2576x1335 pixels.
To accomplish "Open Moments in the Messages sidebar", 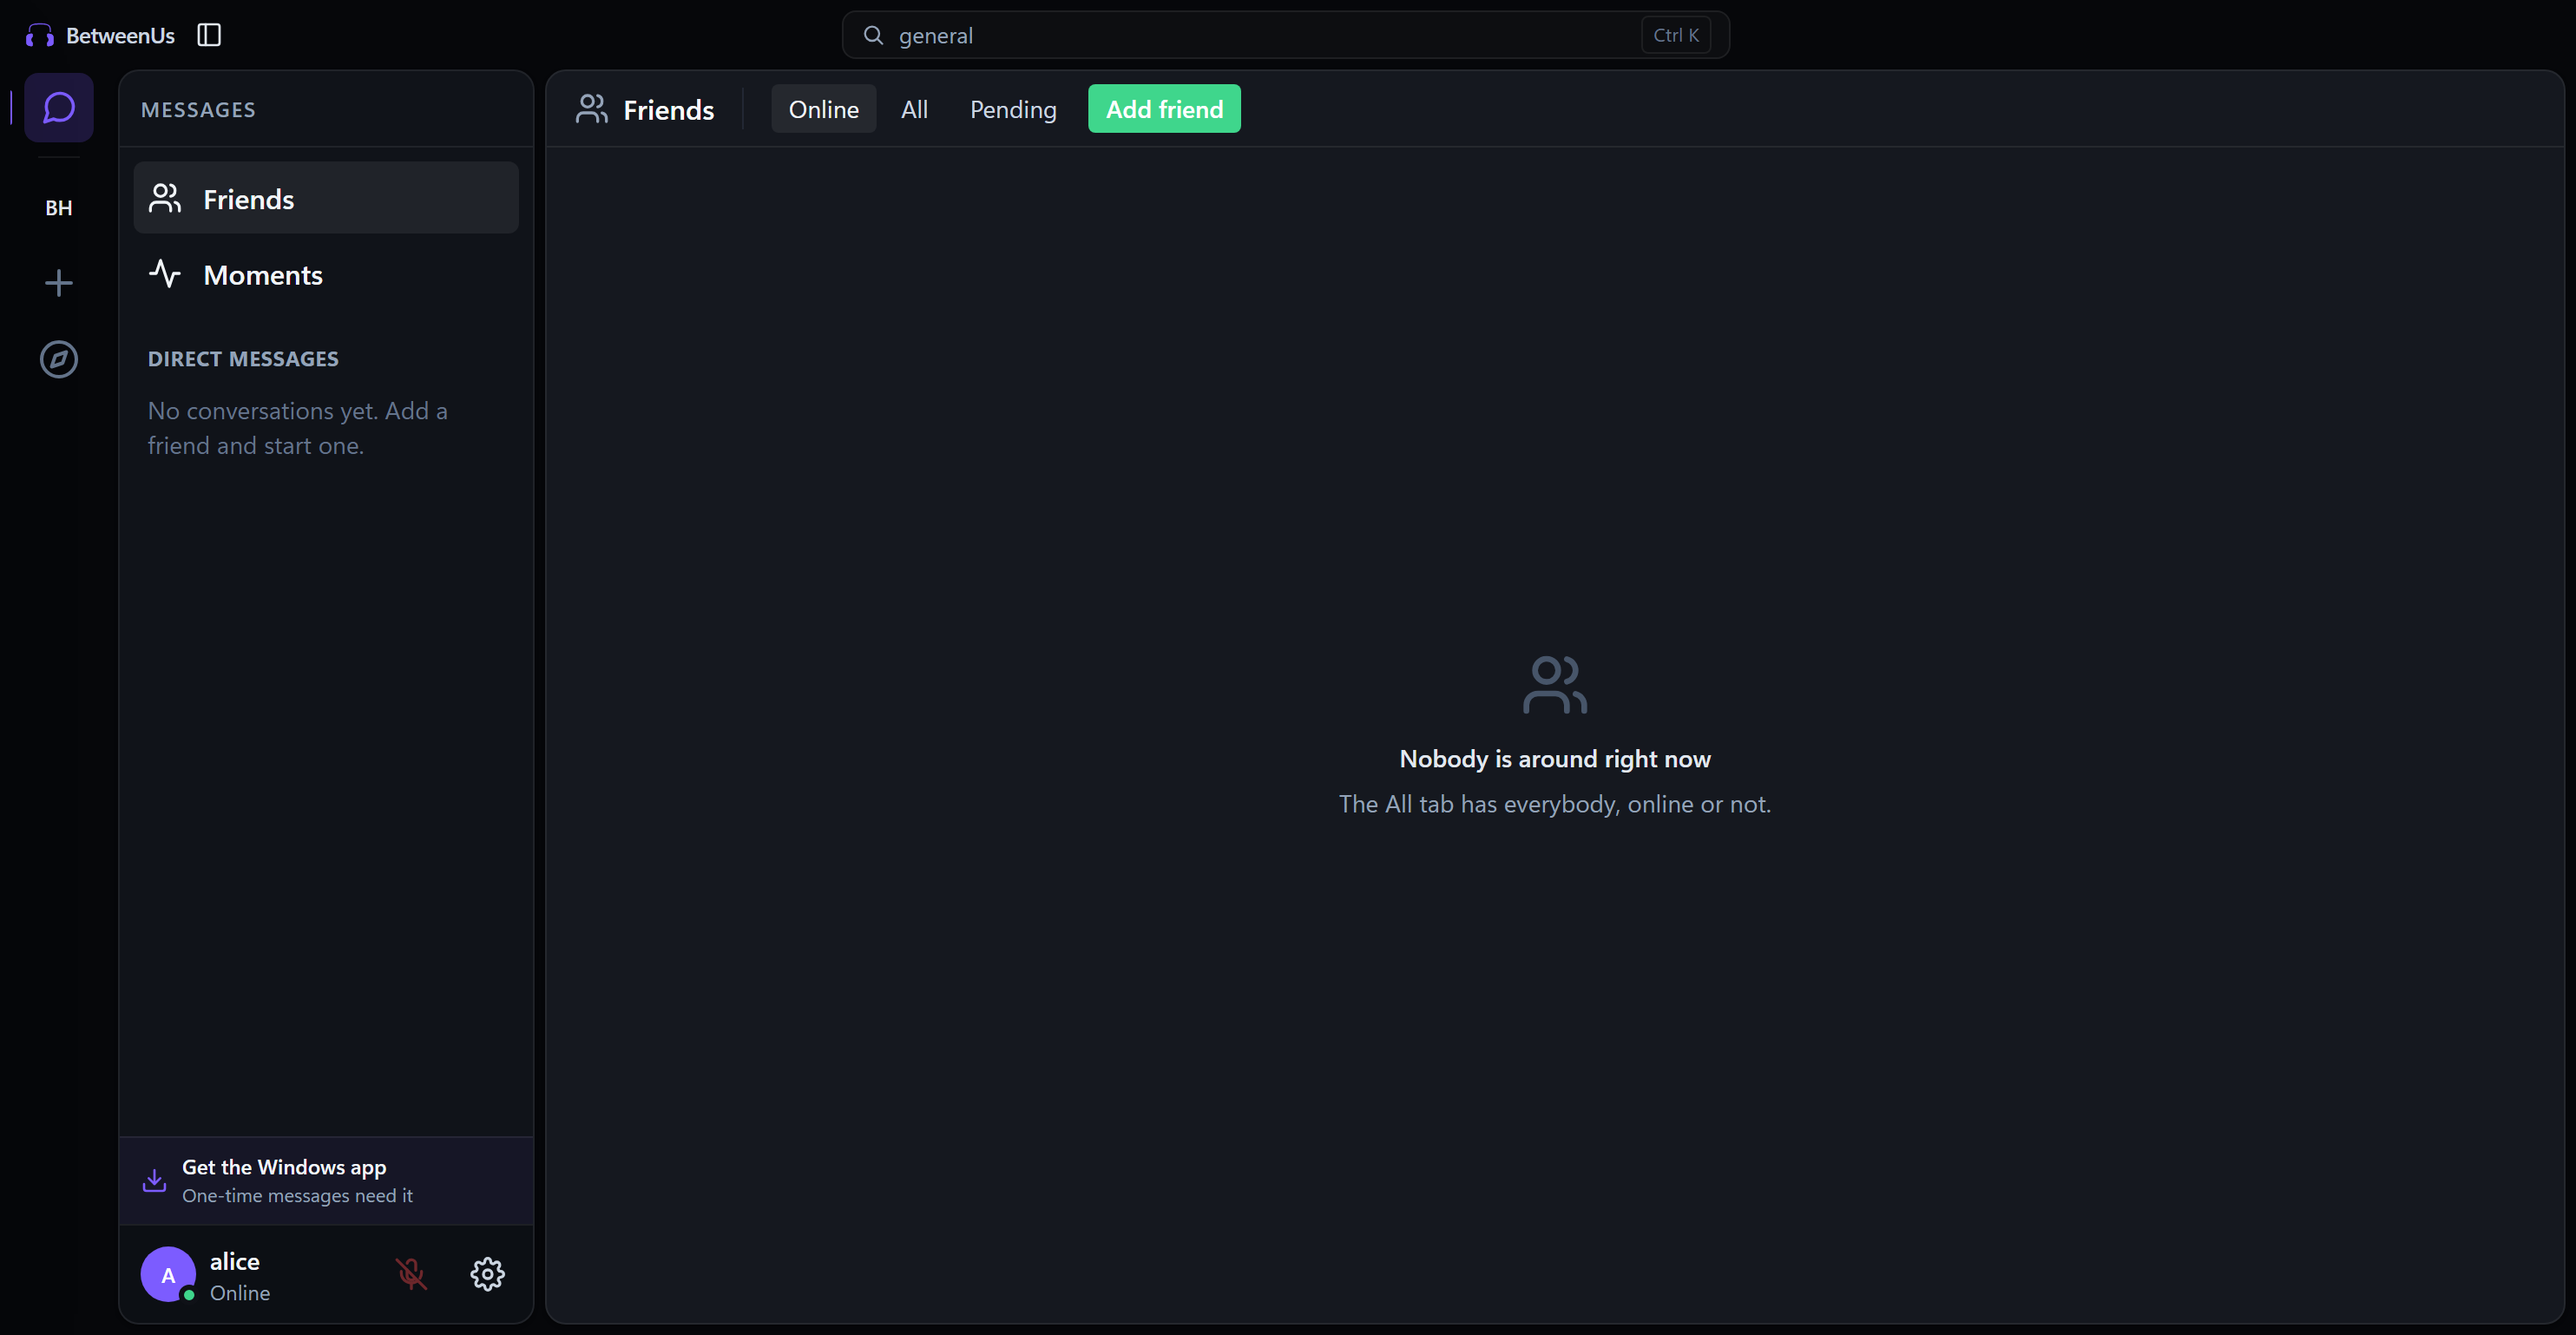I will [326, 274].
